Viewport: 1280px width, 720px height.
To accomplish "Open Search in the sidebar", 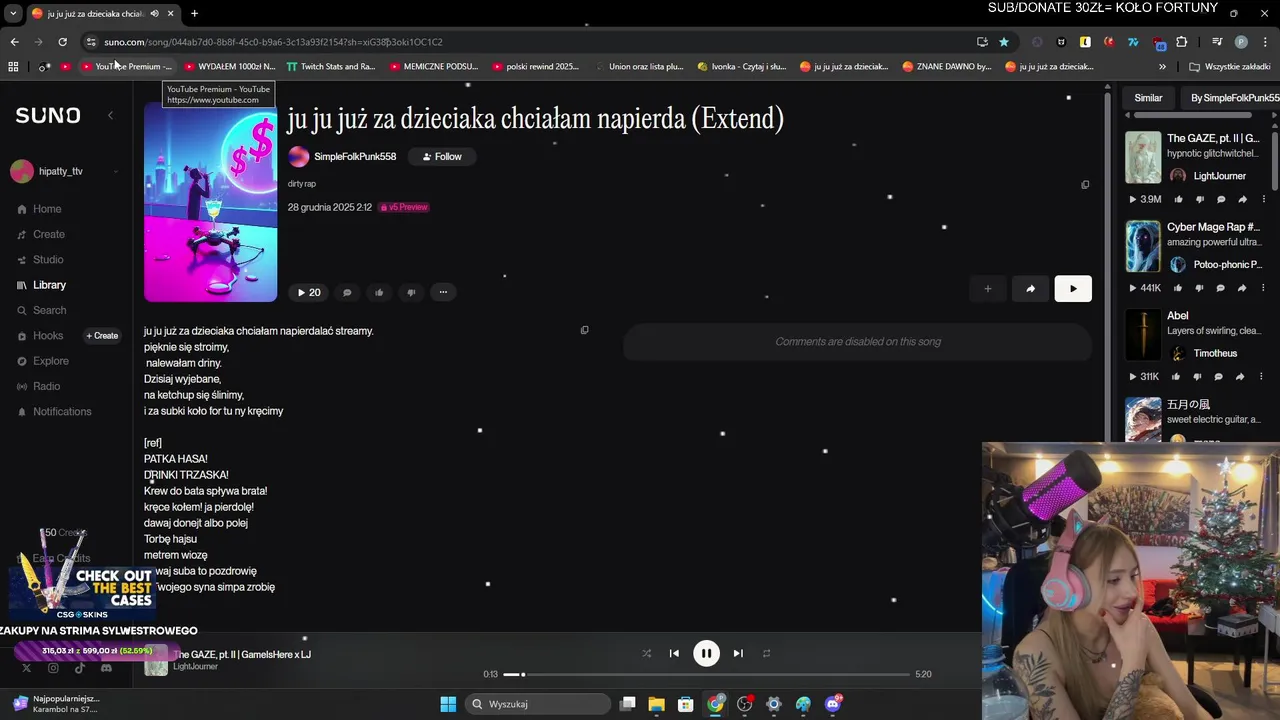I will [x=41, y=310].
